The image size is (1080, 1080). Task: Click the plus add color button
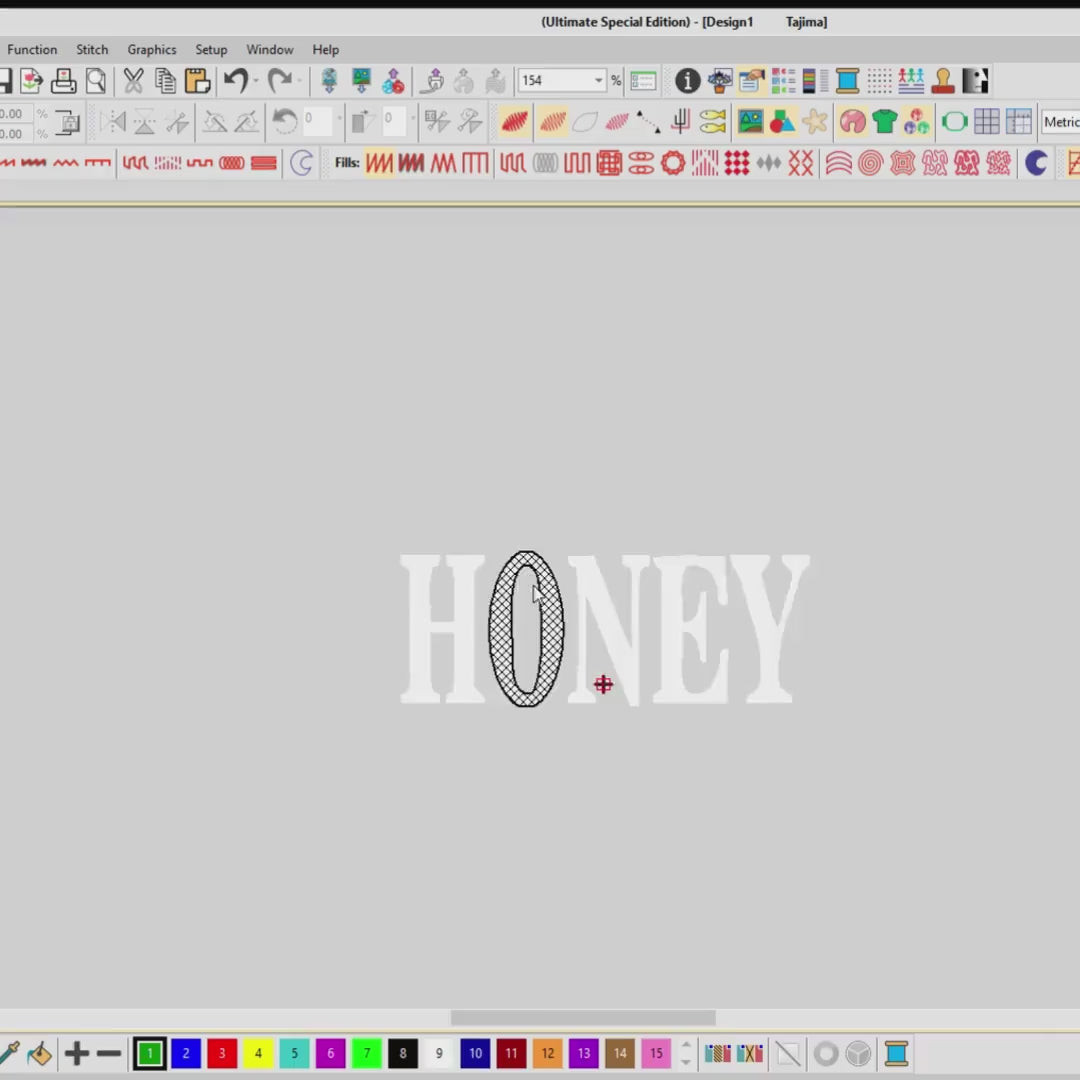[77, 1053]
